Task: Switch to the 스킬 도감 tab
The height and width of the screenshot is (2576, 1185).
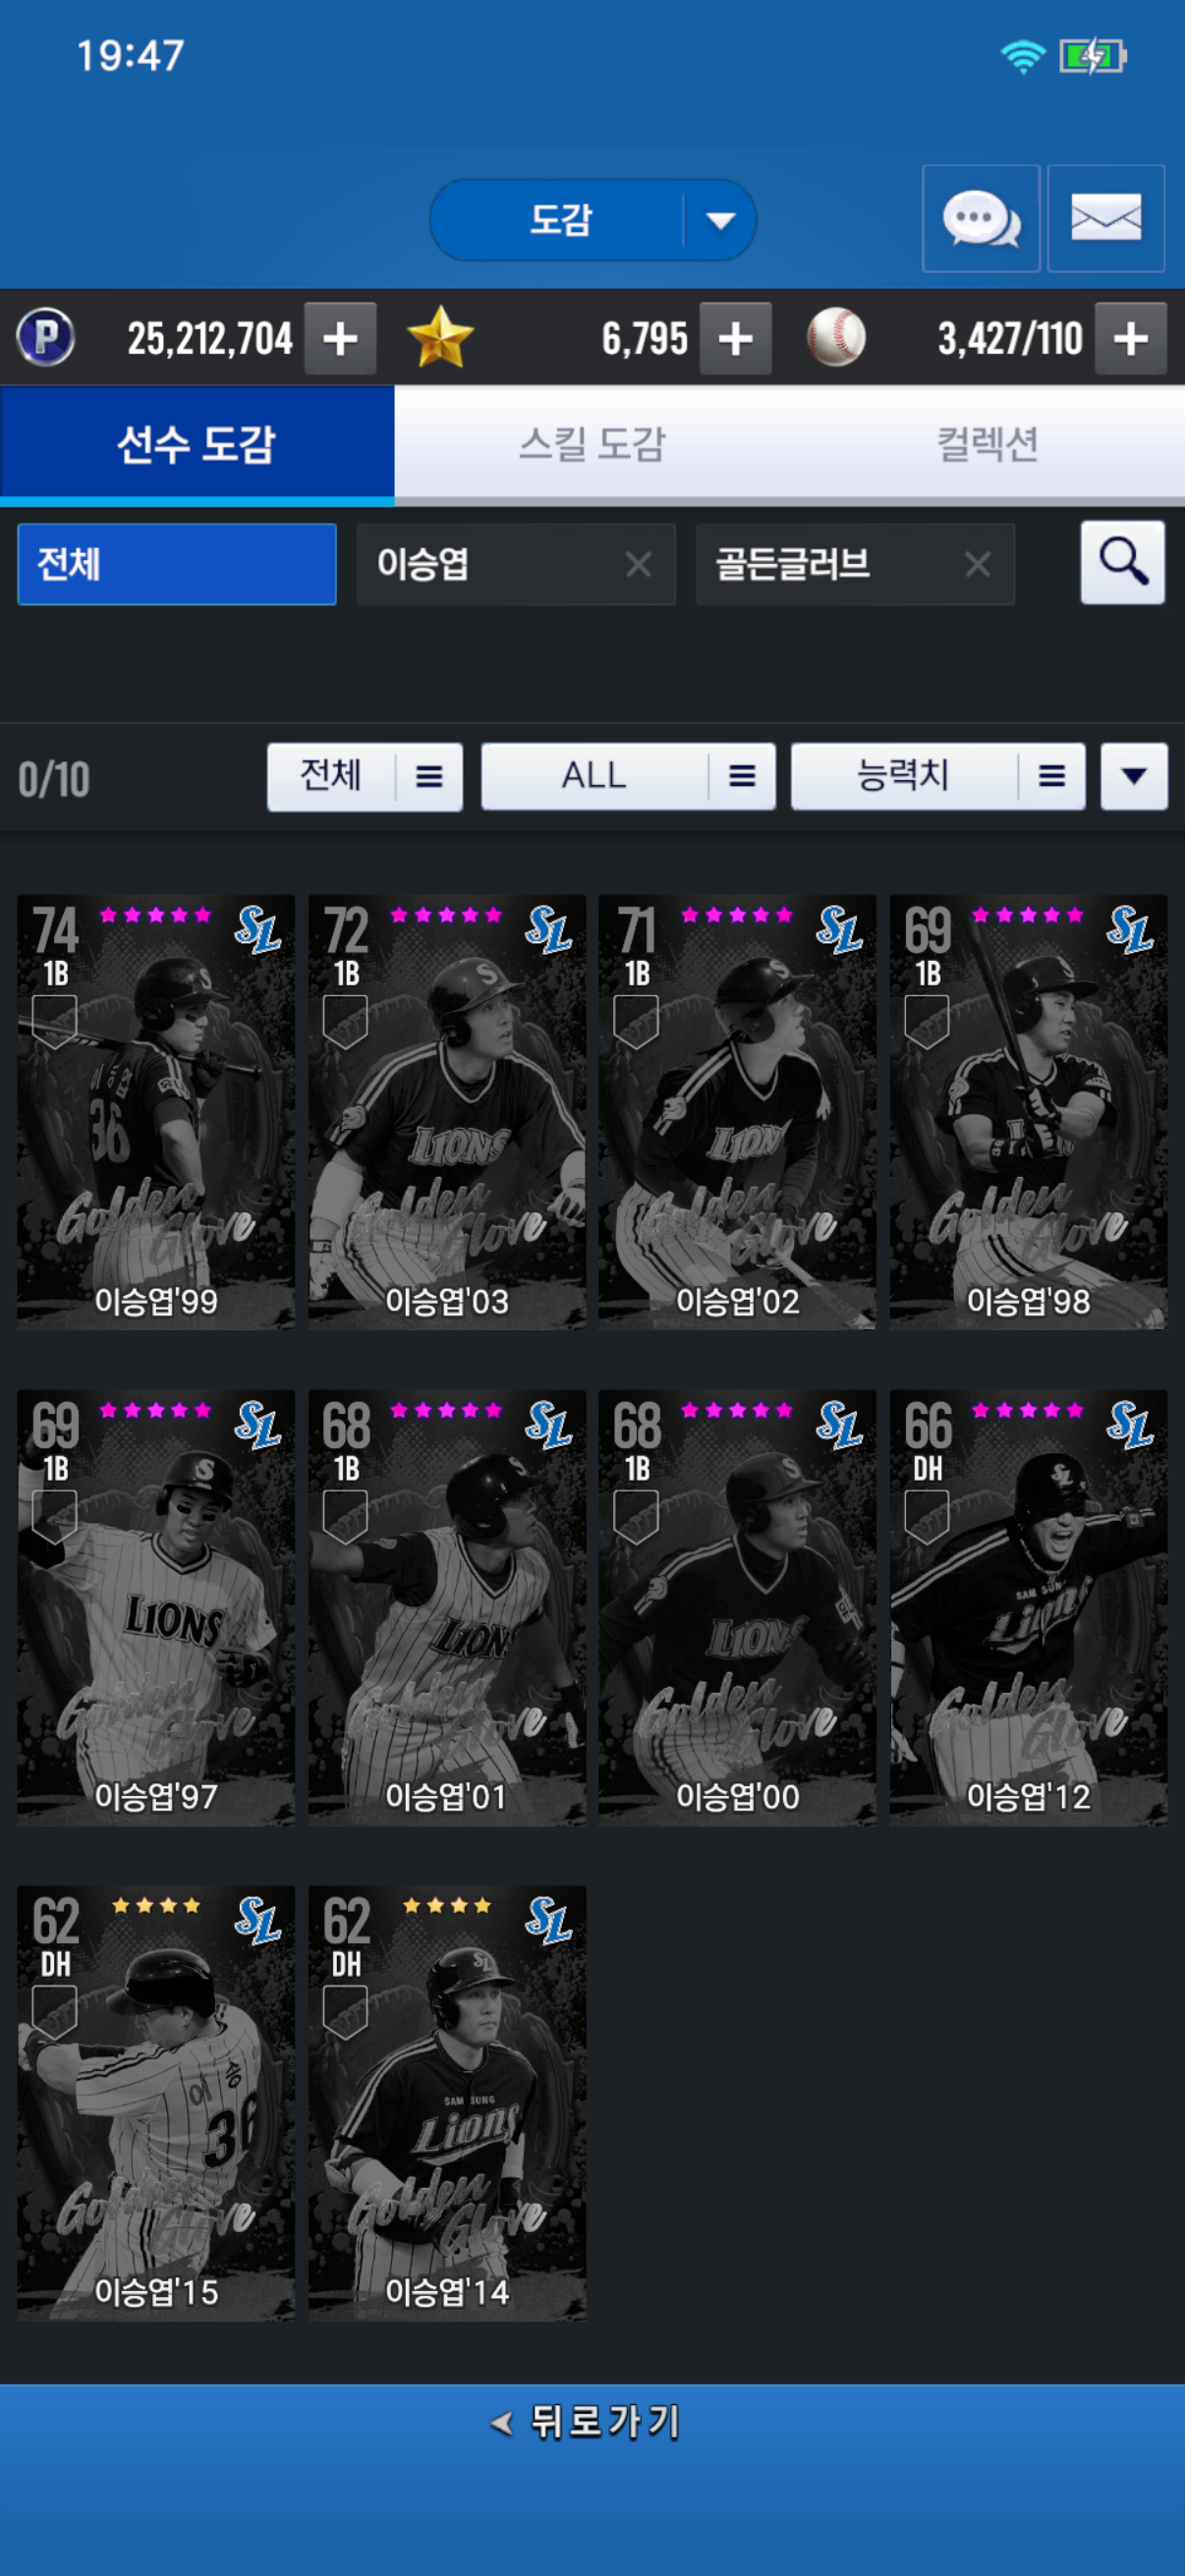Action: (x=592, y=443)
